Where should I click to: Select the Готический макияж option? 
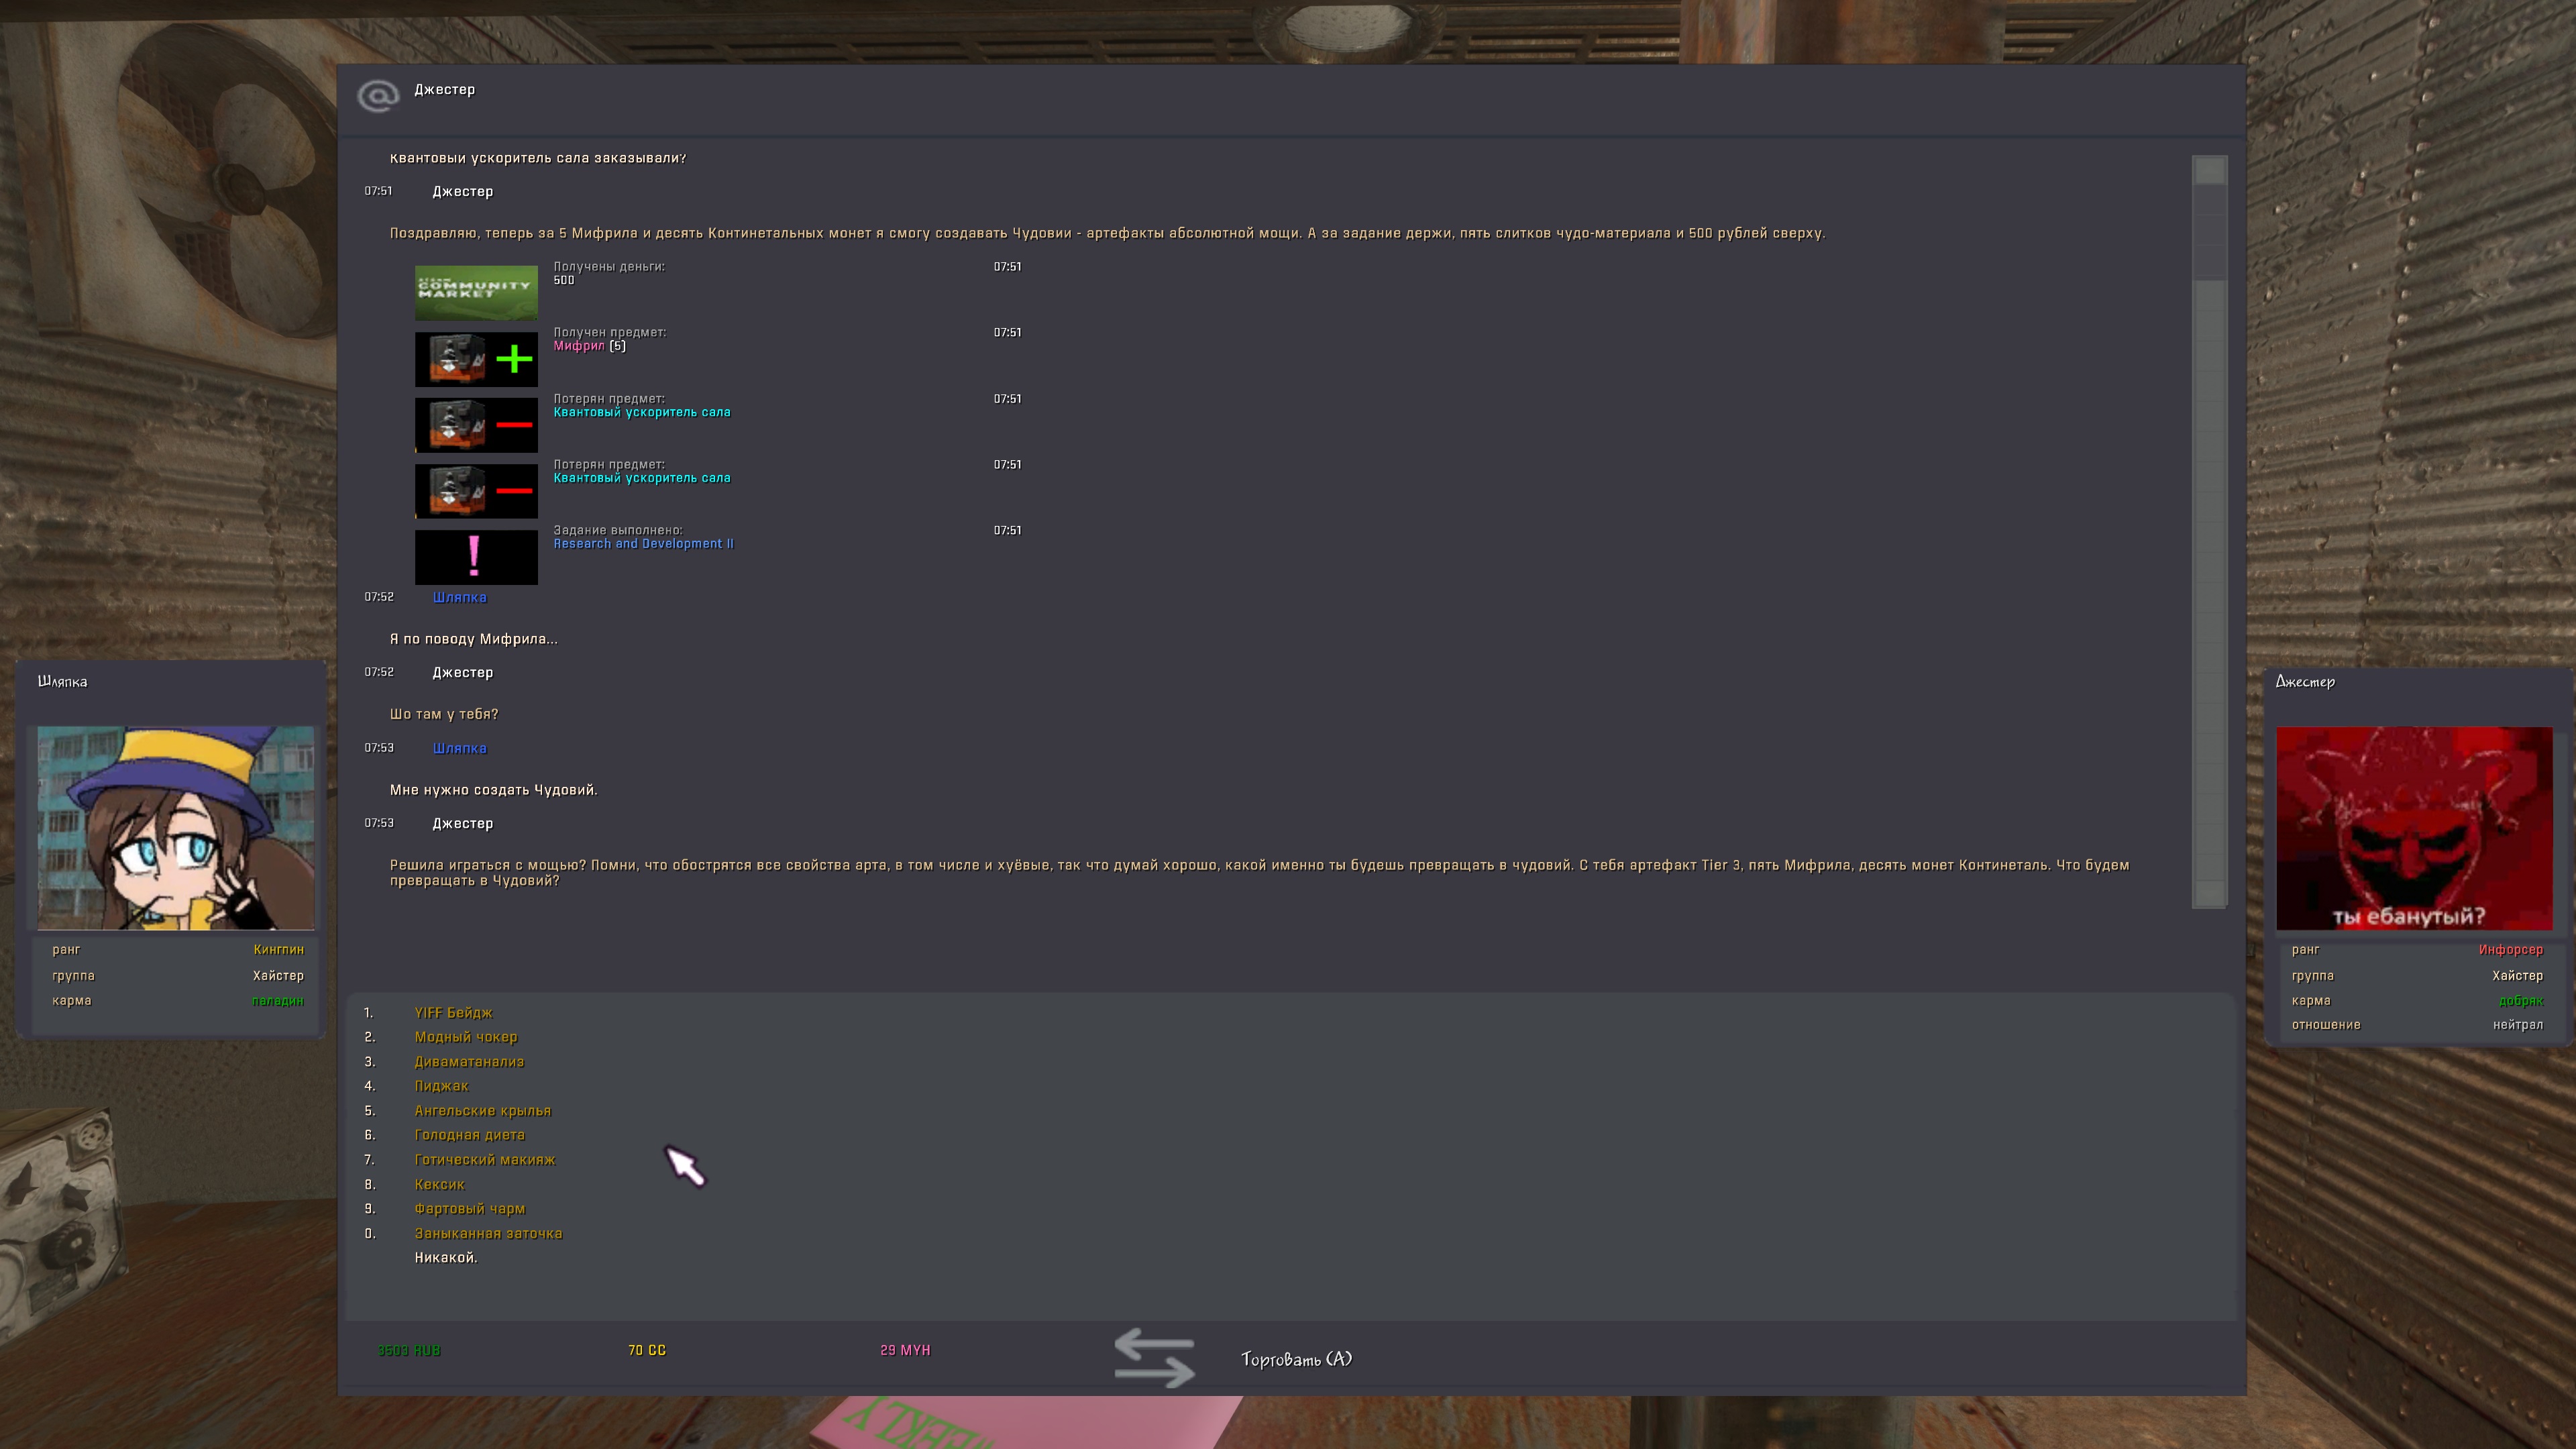pos(485,1159)
